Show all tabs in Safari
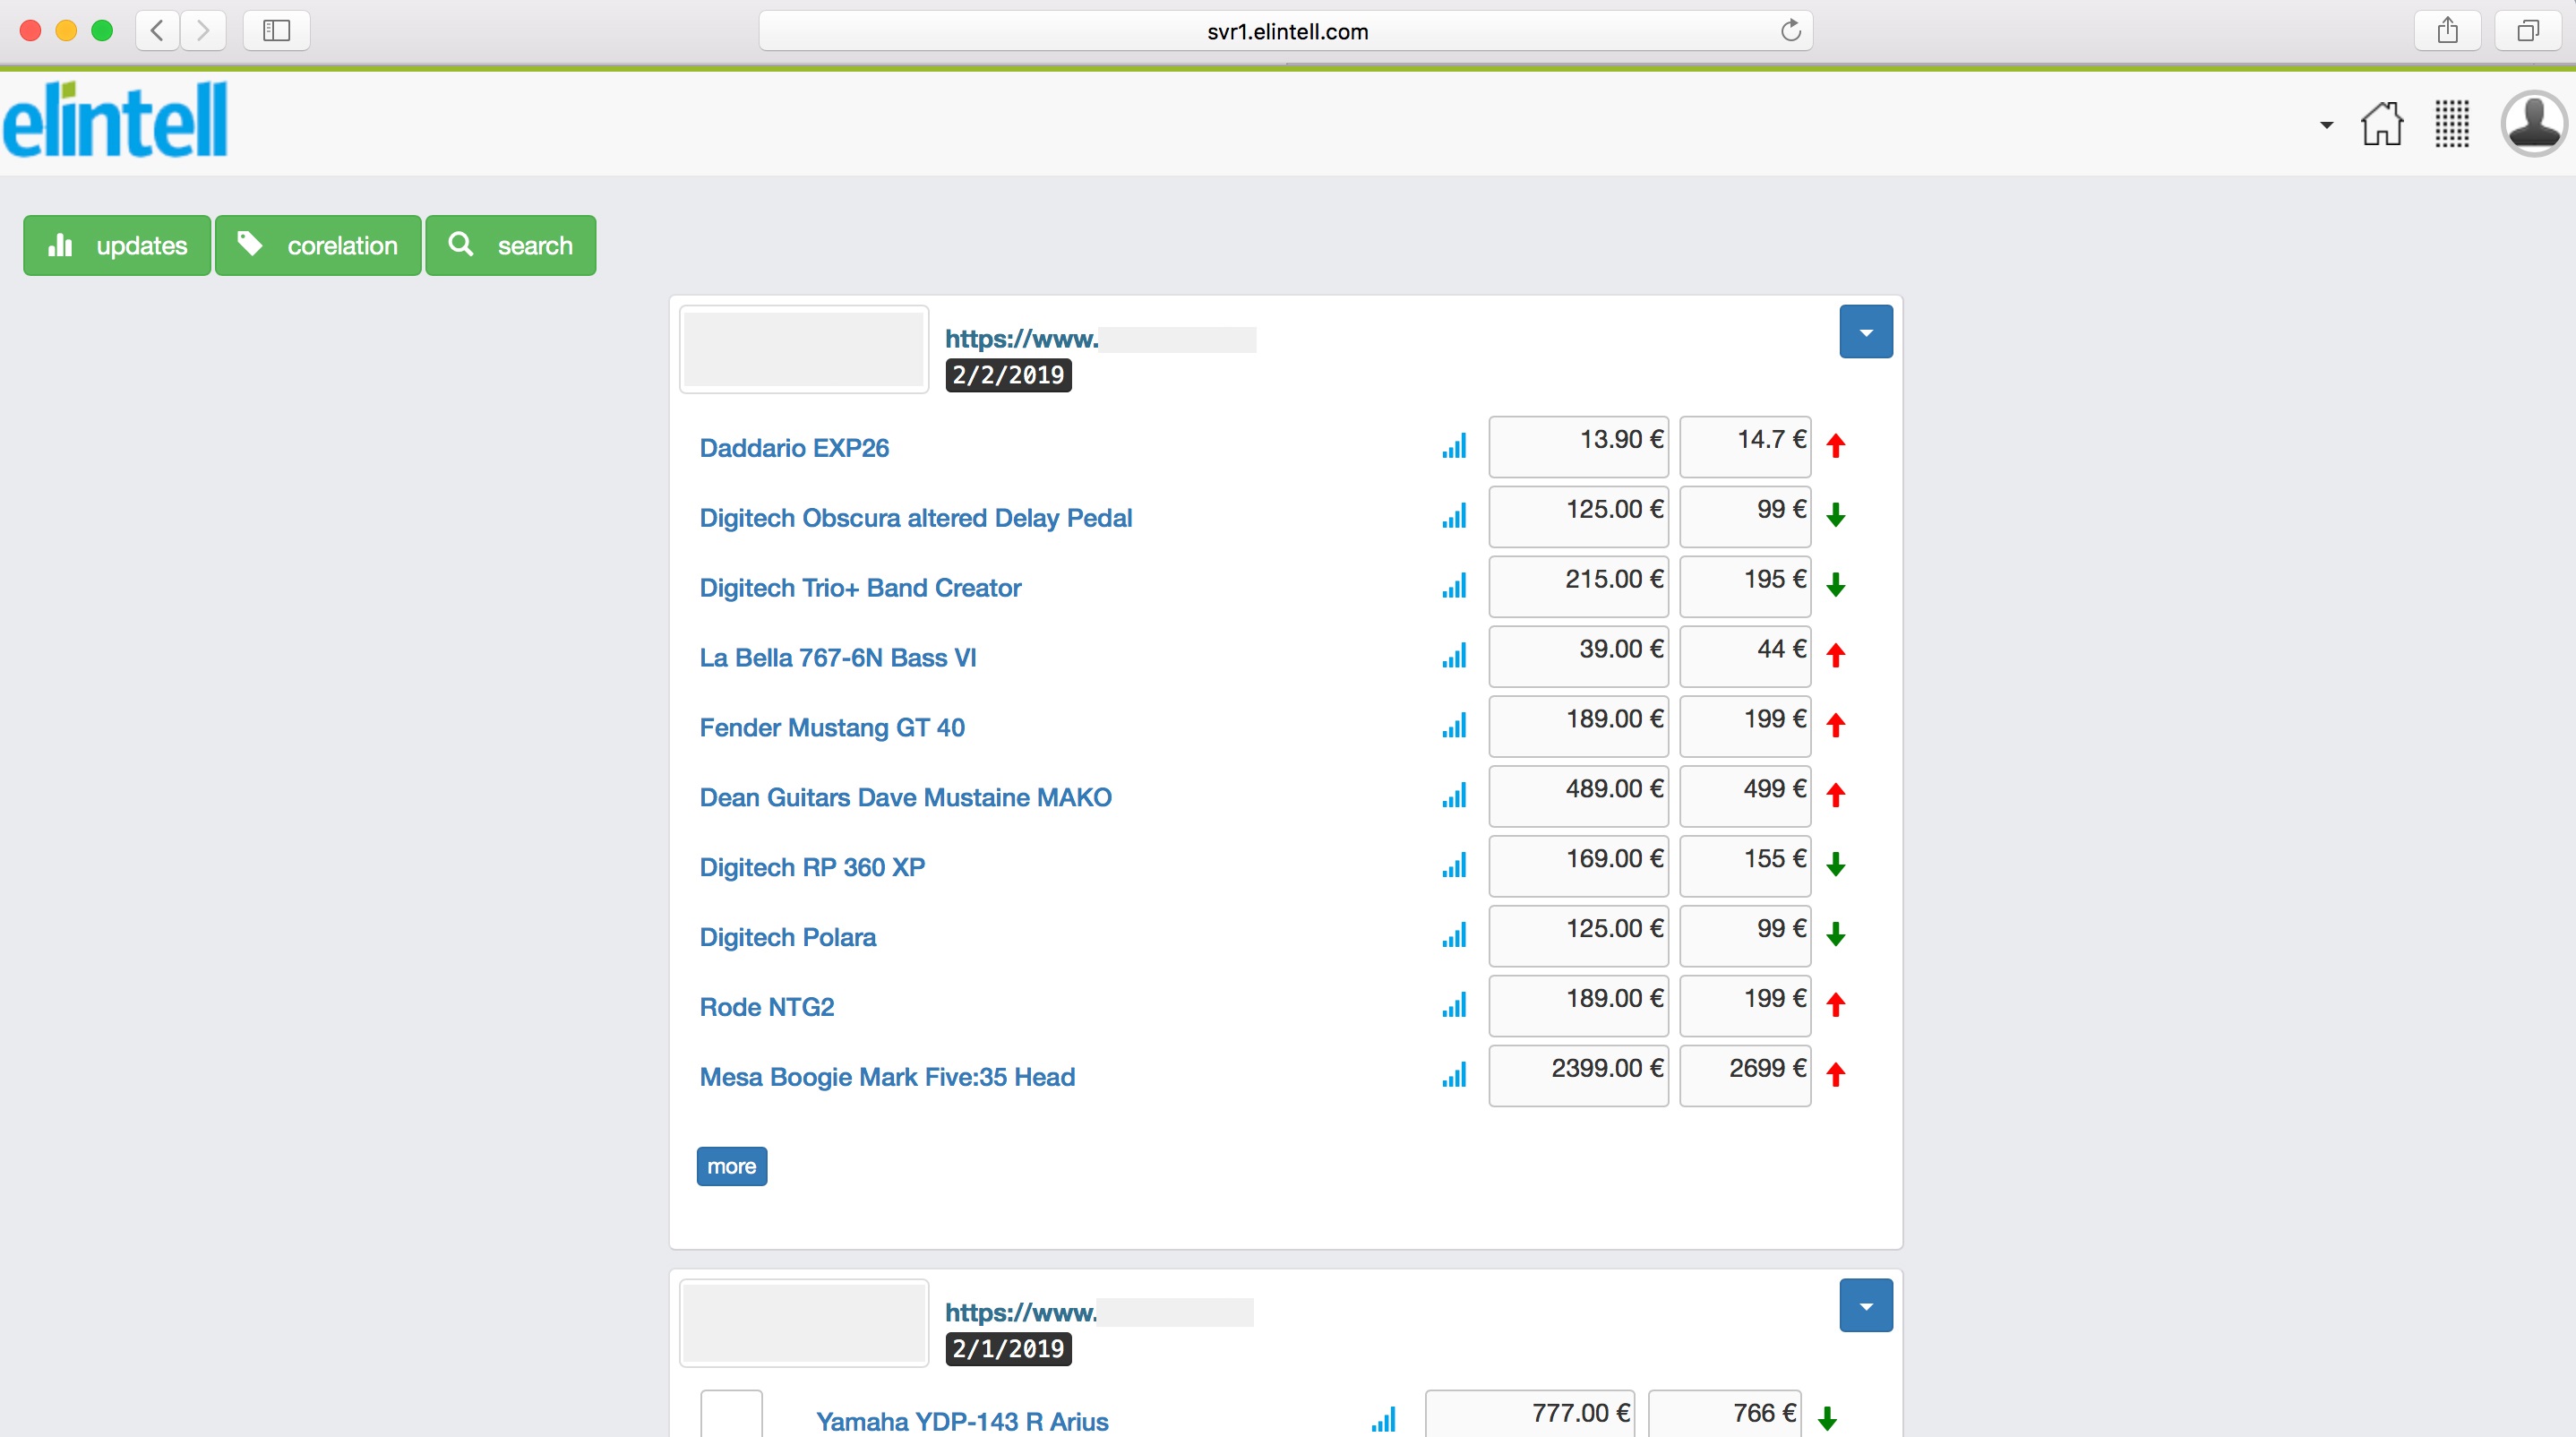Image resolution: width=2576 pixels, height=1437 pixels. click(x=2527, y=31)
